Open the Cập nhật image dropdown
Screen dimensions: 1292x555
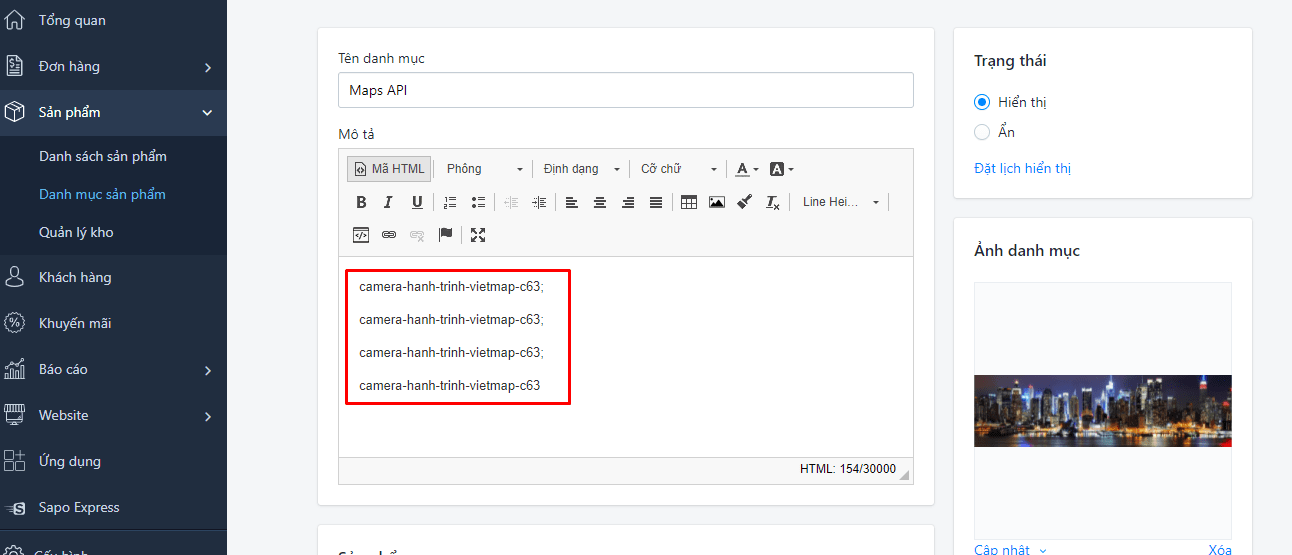pos(1010,550)
